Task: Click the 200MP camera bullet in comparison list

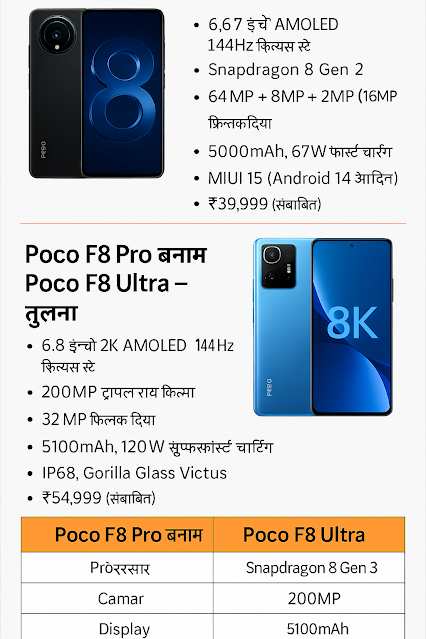Action: (118, 392)
